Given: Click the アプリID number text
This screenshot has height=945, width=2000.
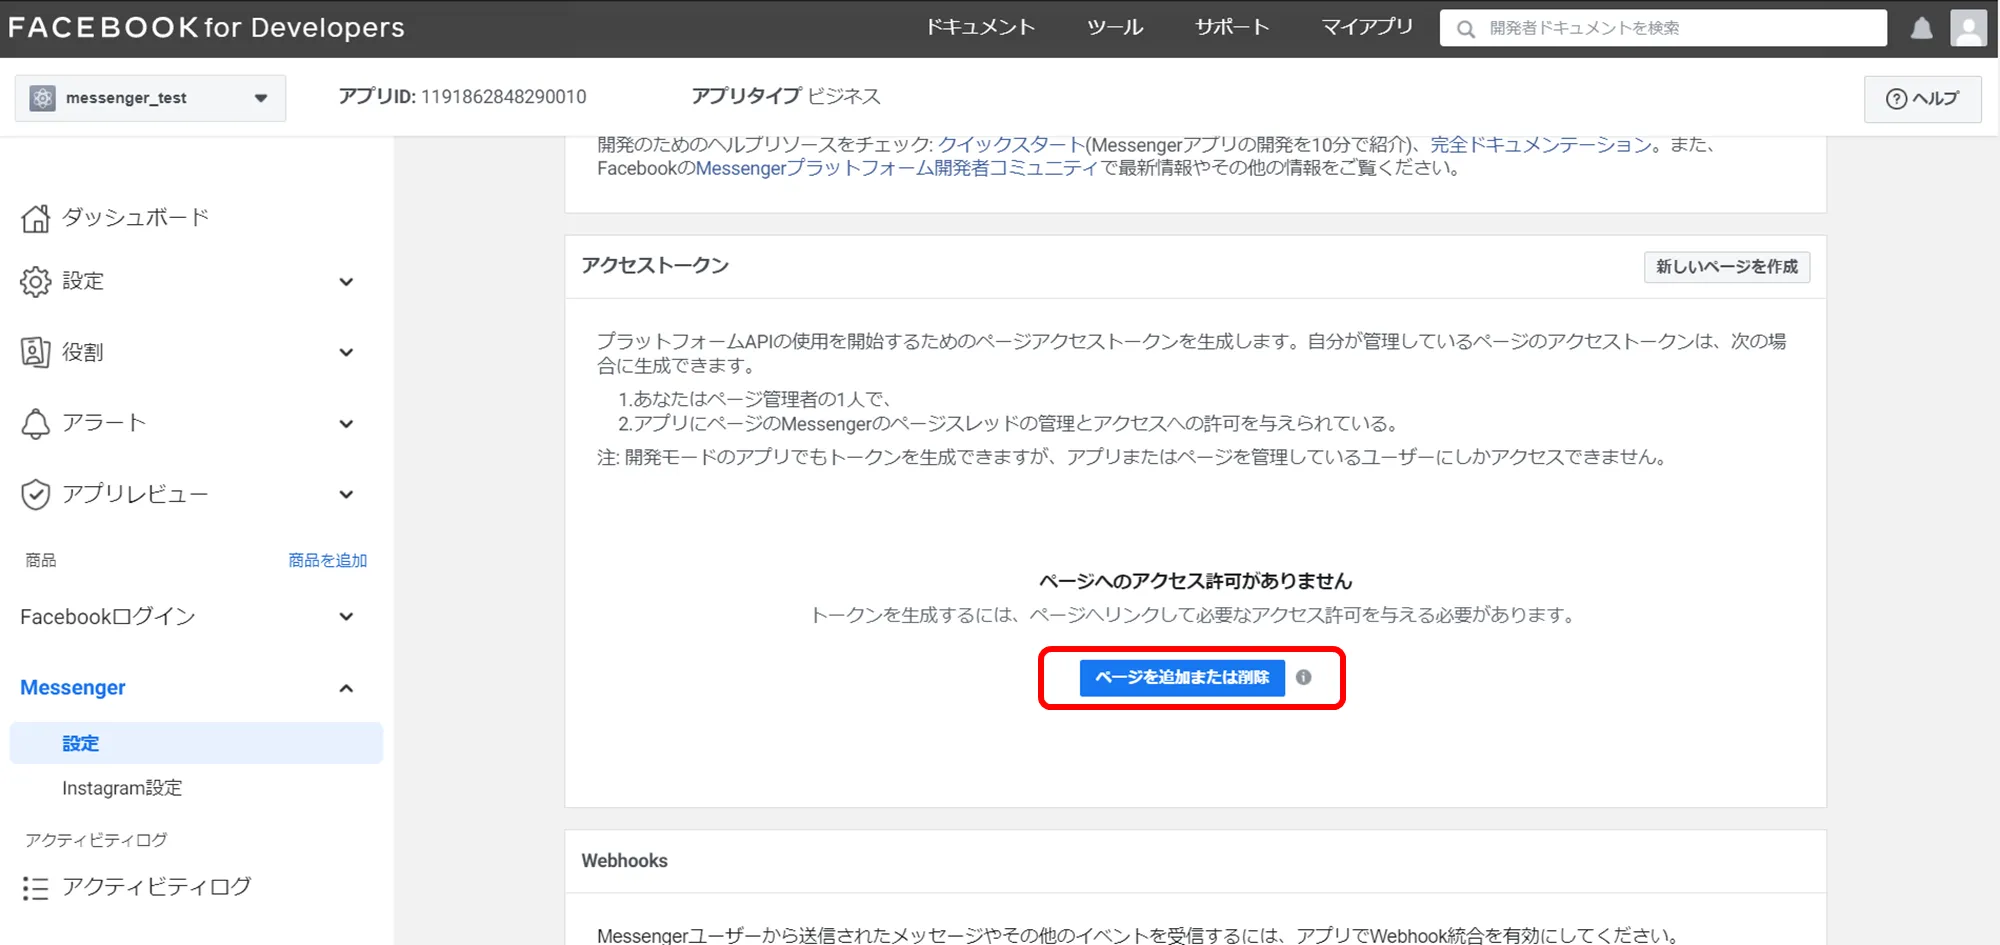Looking at the screenshot, I should click(x=503, y=97).
